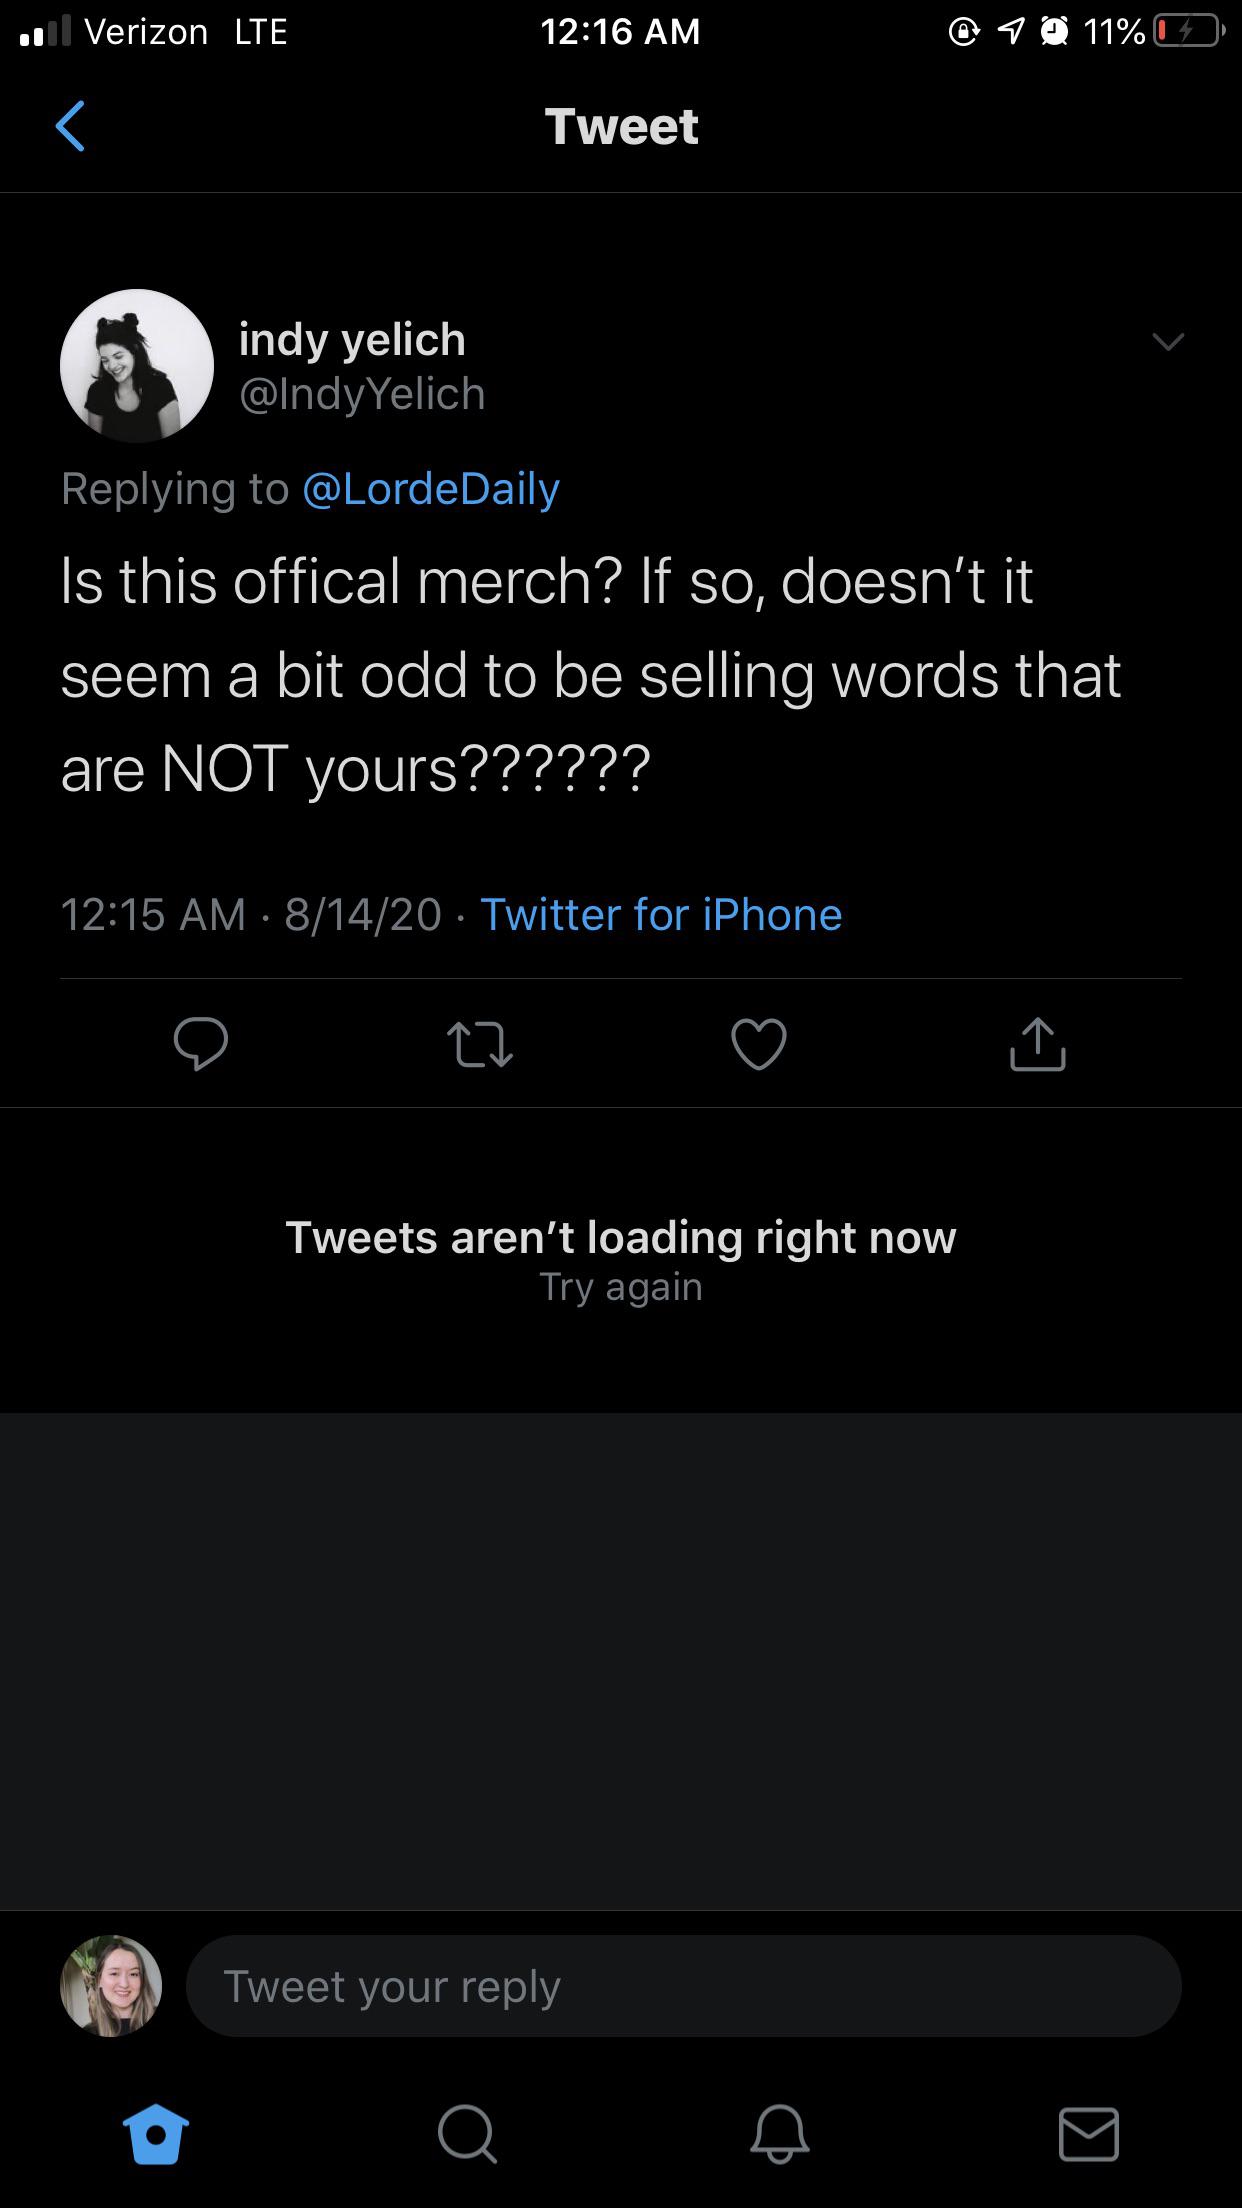This screenshot has height=2208, width=1242.
Task: Open the Search tab
Action: [466, 2134]
